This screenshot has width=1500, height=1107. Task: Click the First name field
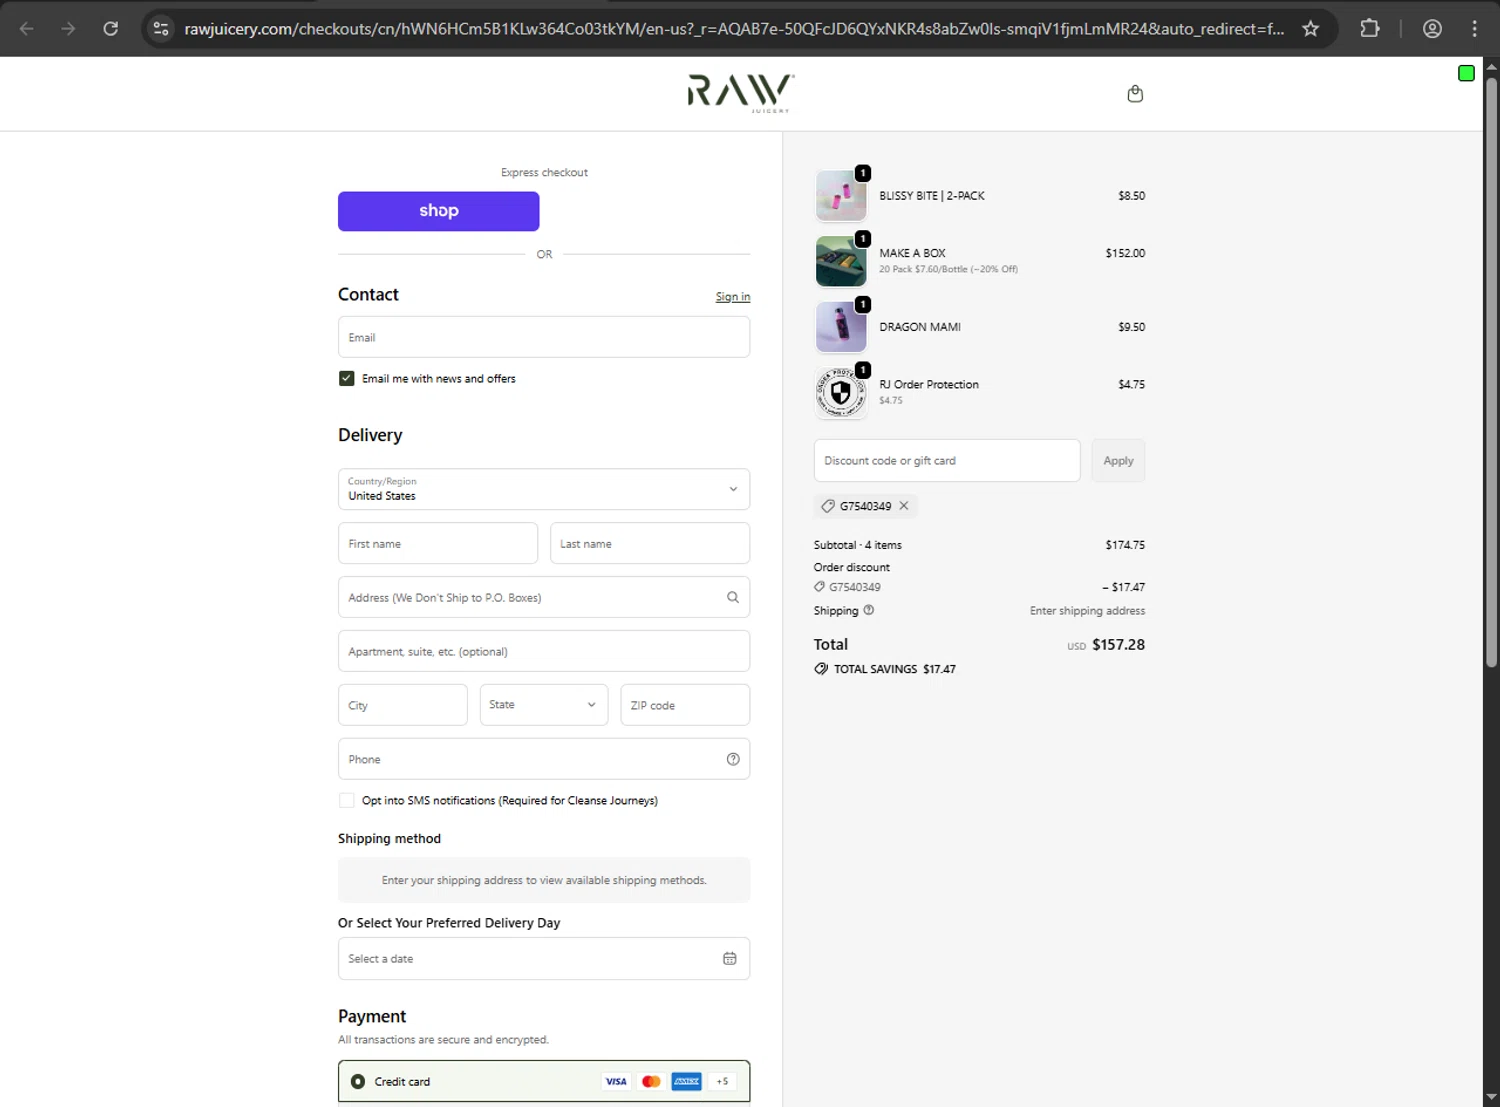(438, 543)
